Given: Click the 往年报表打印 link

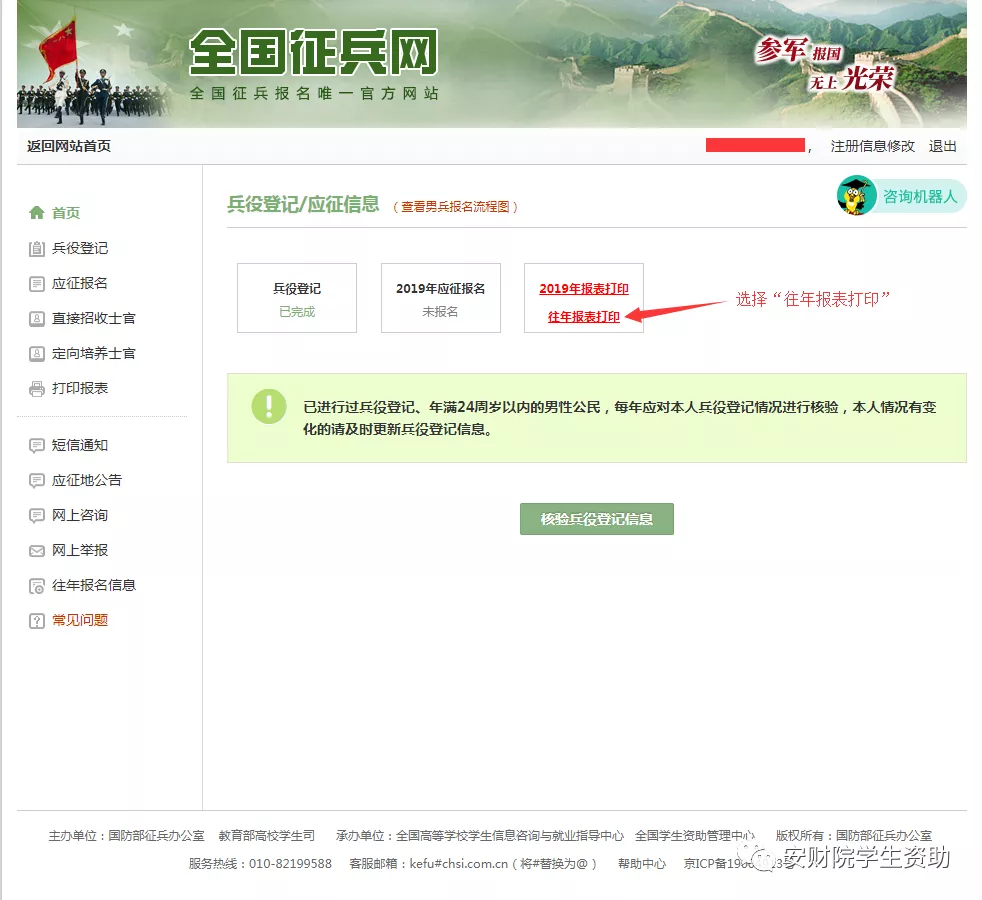Looking at the screenshot, I should click(583, 317).
